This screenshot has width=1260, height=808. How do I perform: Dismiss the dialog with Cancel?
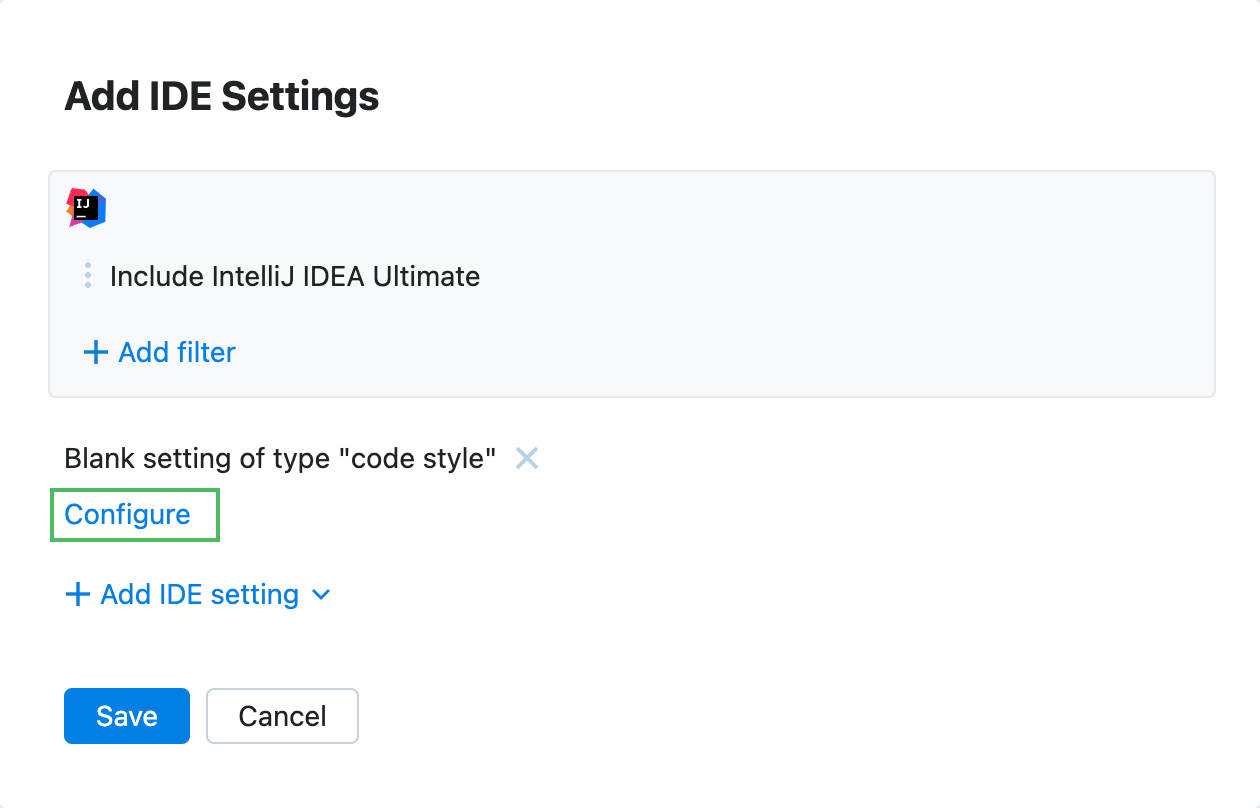point(282,716)
